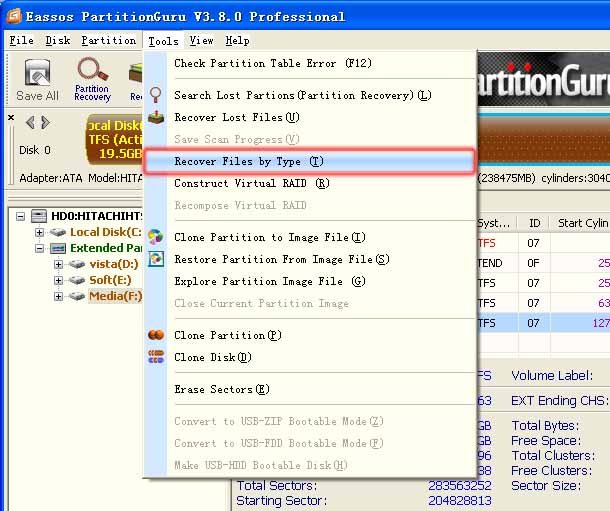
Task: Click the Total Sectors value 283563252
Action: (459, 486)
